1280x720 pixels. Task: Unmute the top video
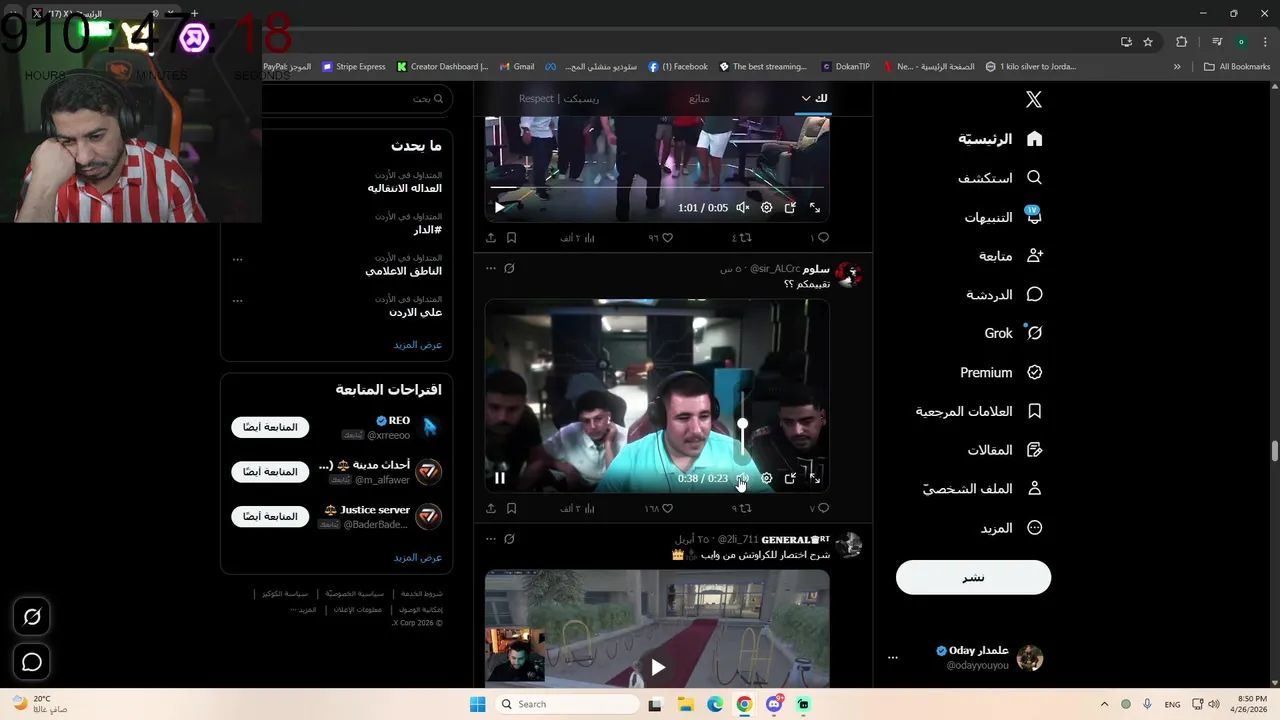click(742, 208)
